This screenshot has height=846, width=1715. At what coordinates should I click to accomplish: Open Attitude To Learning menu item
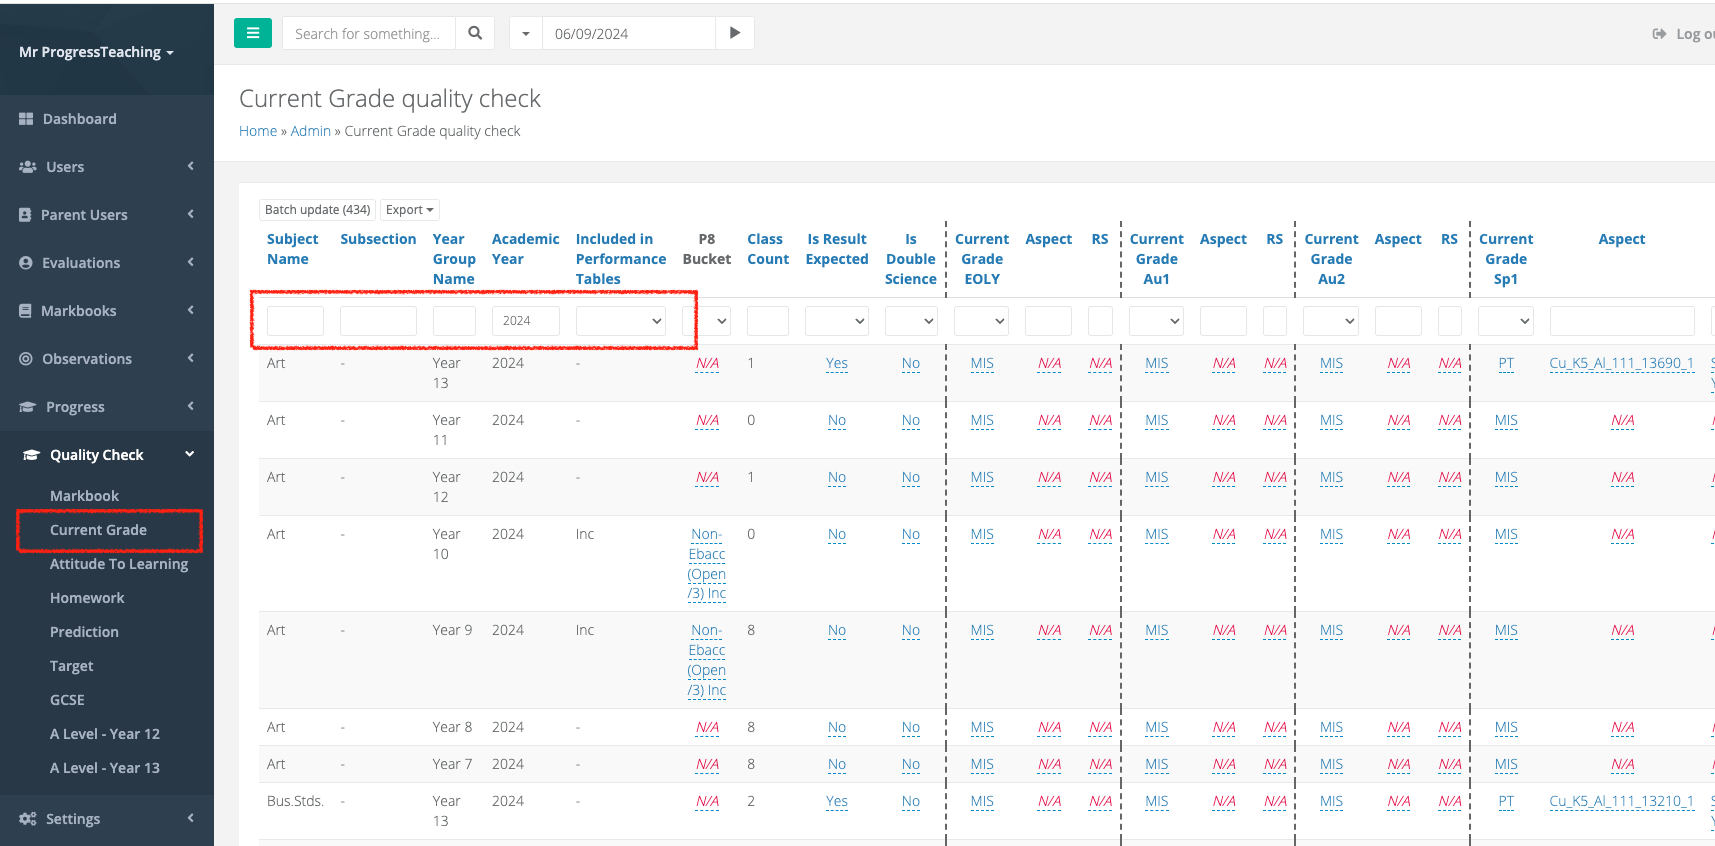(x=119, y=564)
